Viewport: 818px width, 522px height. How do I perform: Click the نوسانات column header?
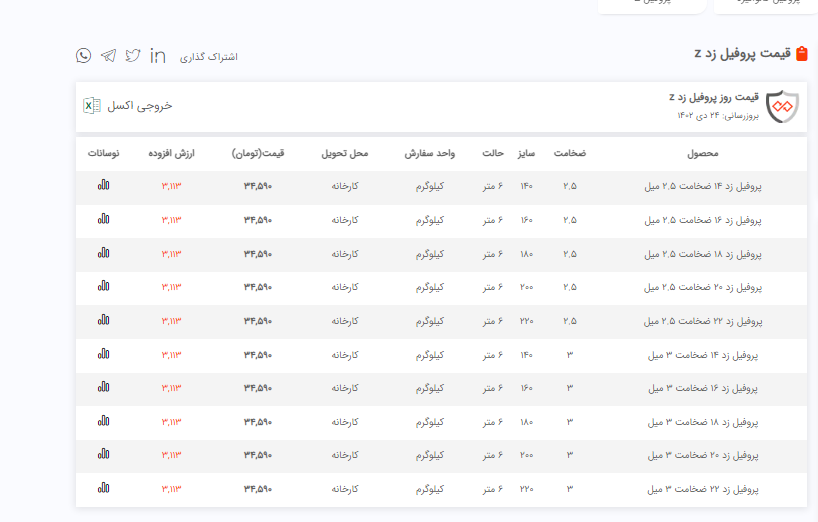coord(103,154)
